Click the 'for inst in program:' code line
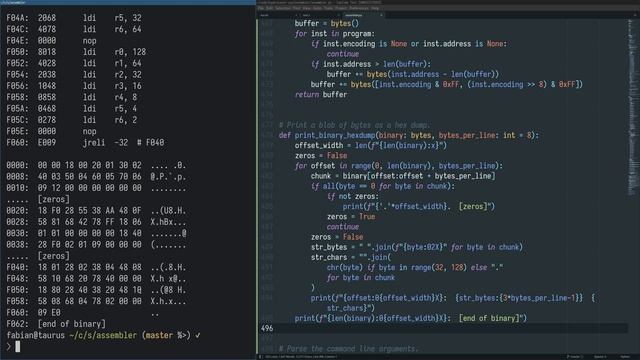Screen dimensions: 640x360 [335, 33]
